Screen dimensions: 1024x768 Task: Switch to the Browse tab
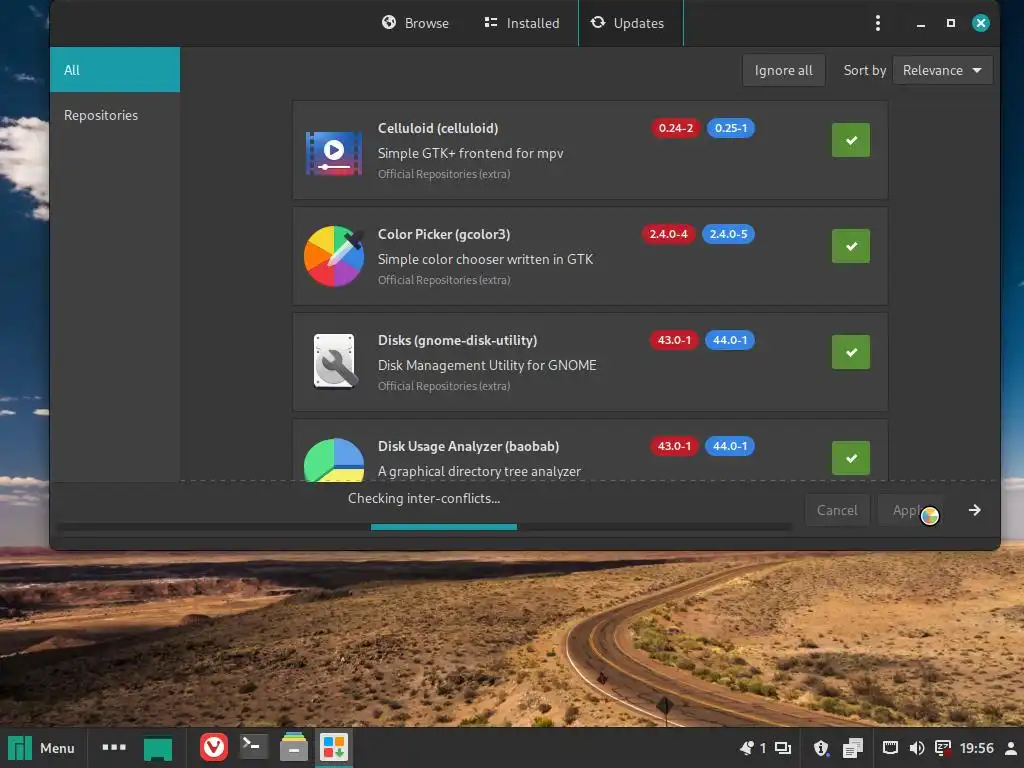click(x=415, y=23)
